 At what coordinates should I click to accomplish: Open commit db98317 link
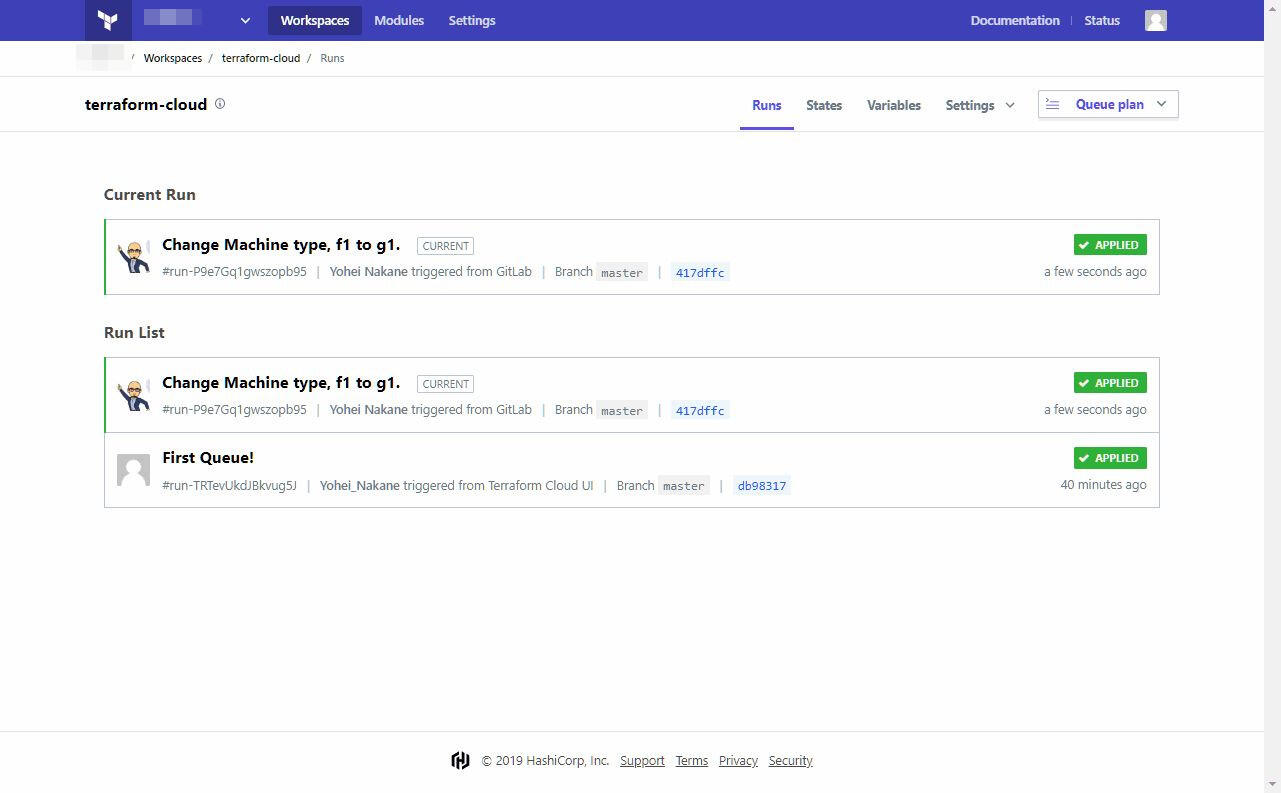click(762, 486)
